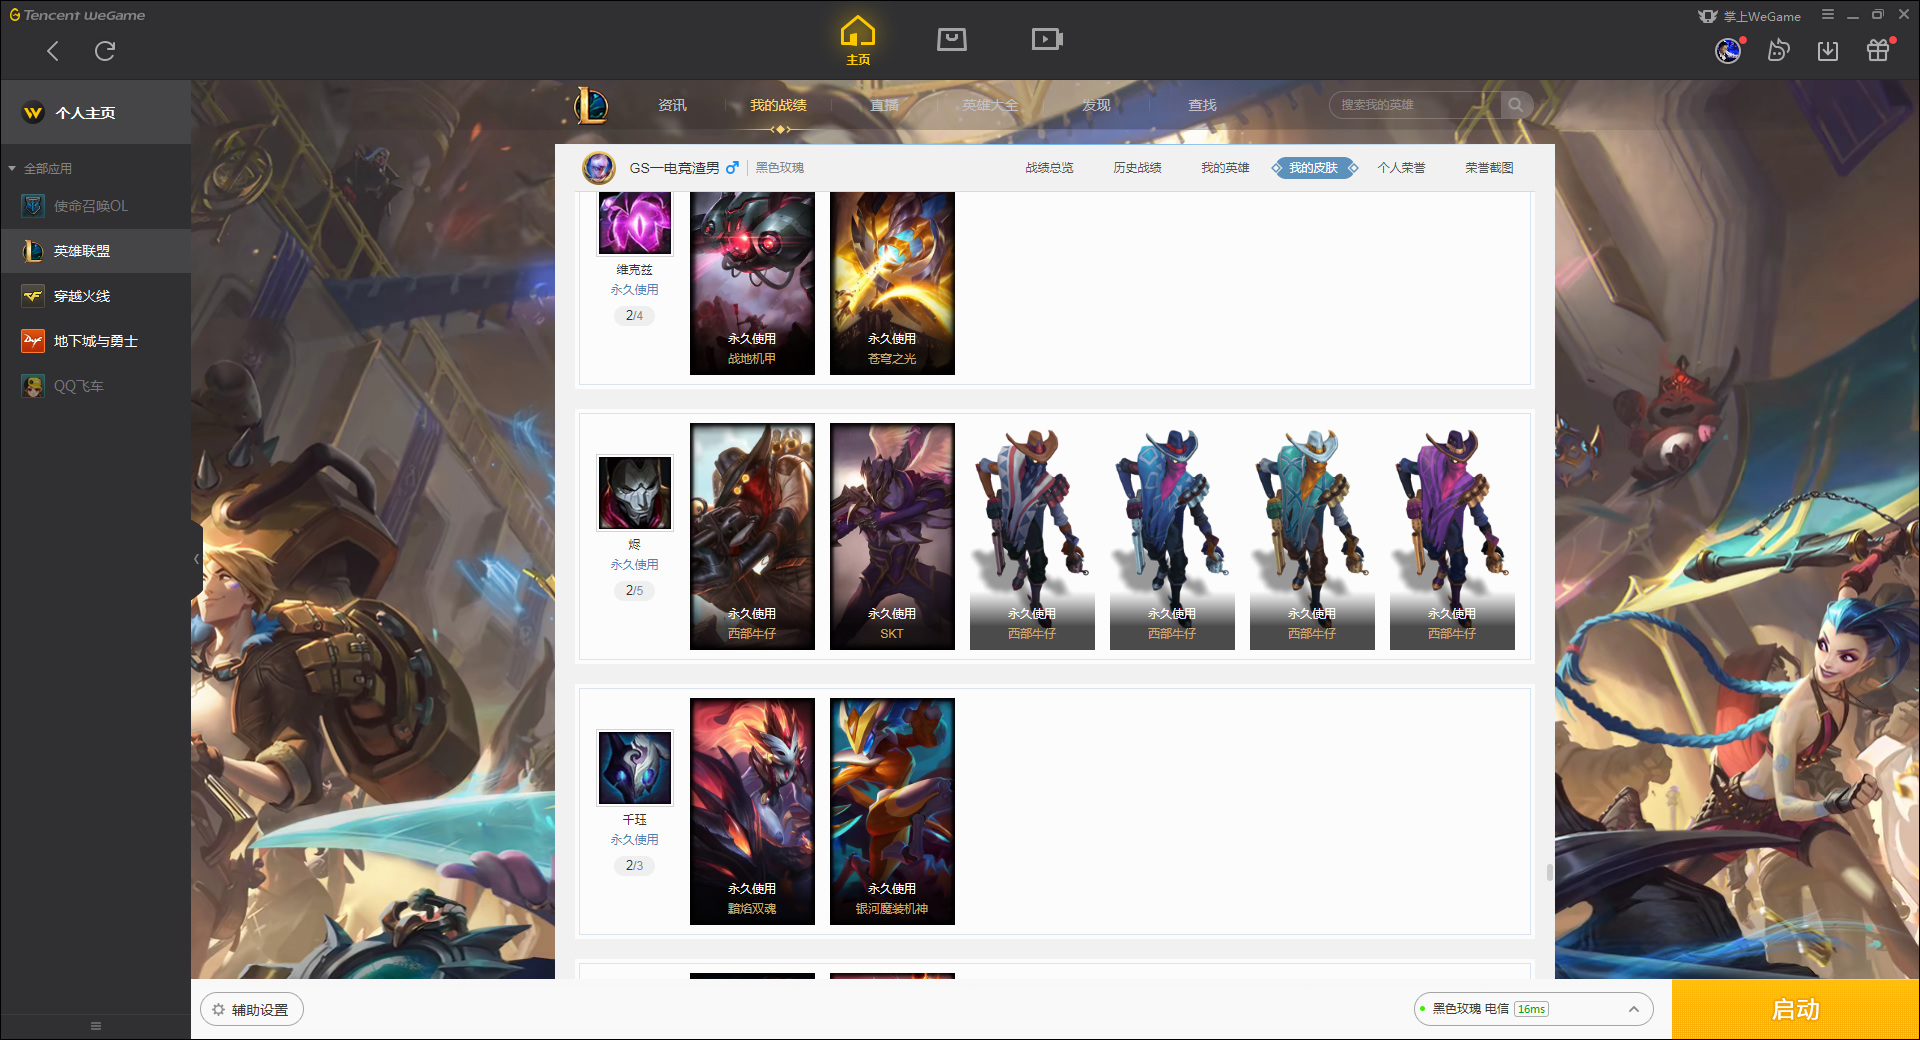Open SKT skin card
Image resolution: width=1920 pixels, height=1040 pixels.
tap(892, 536)
